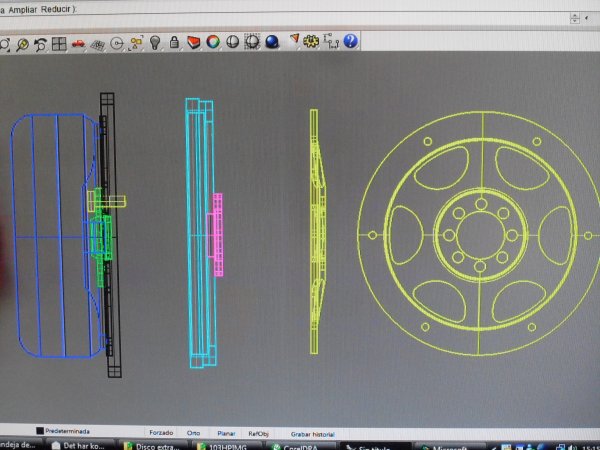Open the Edit Layers icon

[x=193, y=43]
